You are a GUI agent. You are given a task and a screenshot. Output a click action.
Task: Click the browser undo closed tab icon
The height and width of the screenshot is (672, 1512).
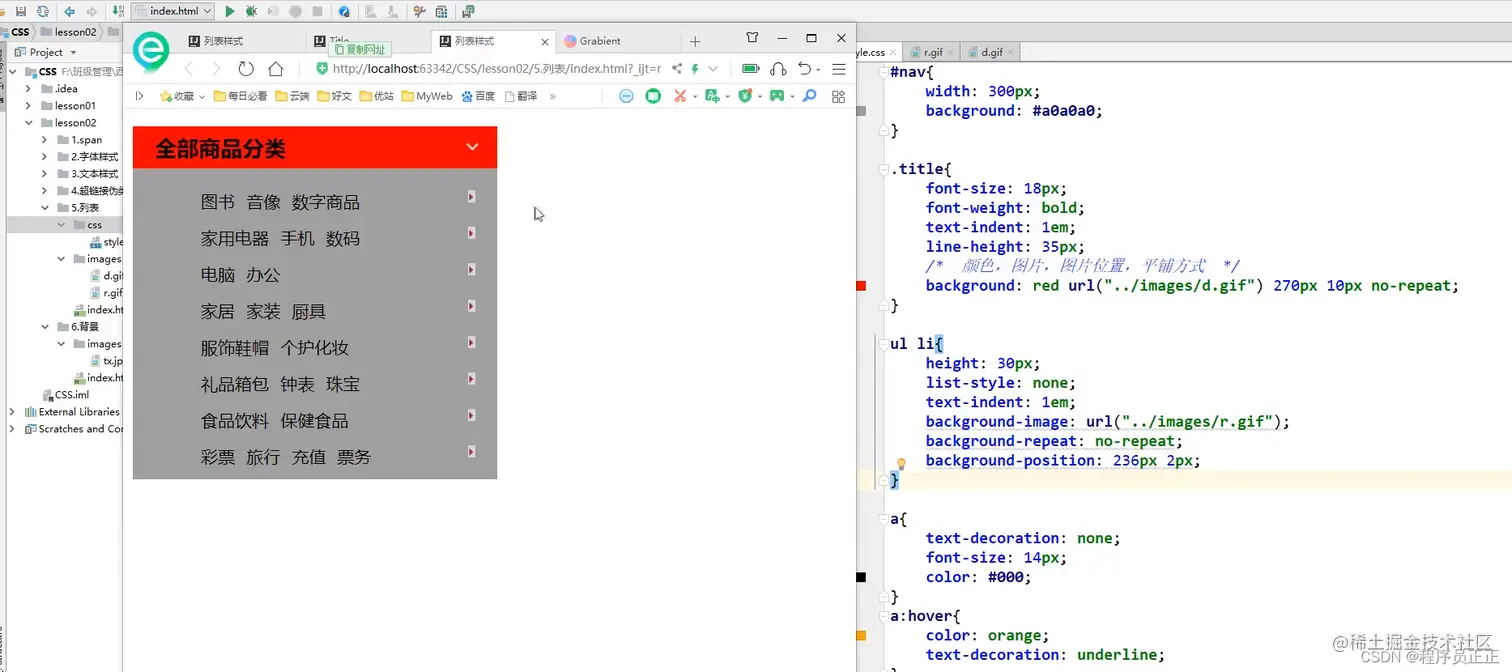click(805, 69)
